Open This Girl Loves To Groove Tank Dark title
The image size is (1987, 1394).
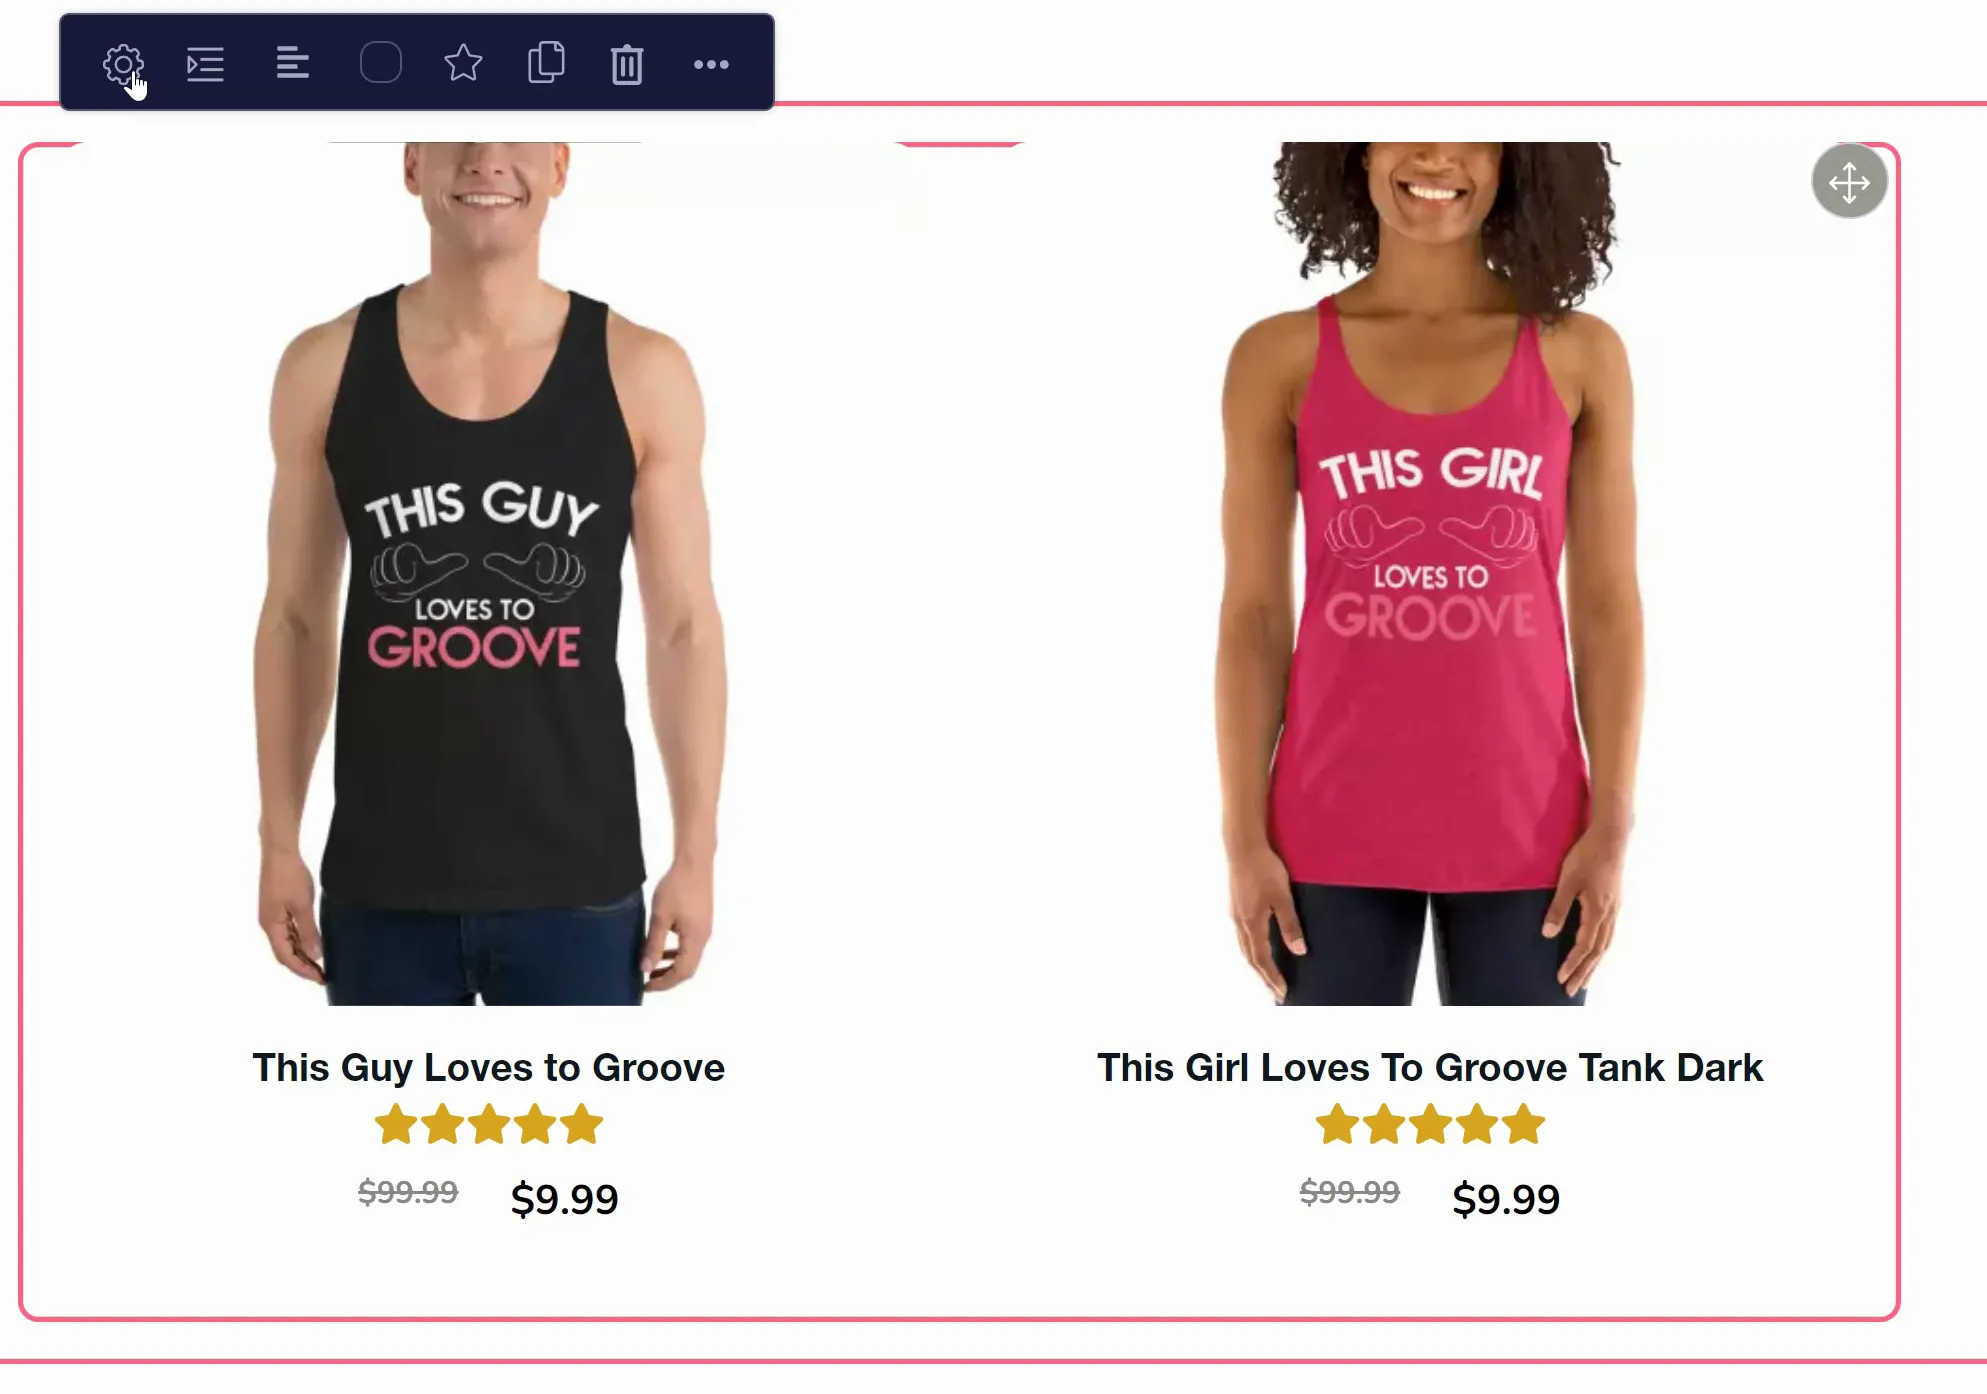click(1430, 1067)
